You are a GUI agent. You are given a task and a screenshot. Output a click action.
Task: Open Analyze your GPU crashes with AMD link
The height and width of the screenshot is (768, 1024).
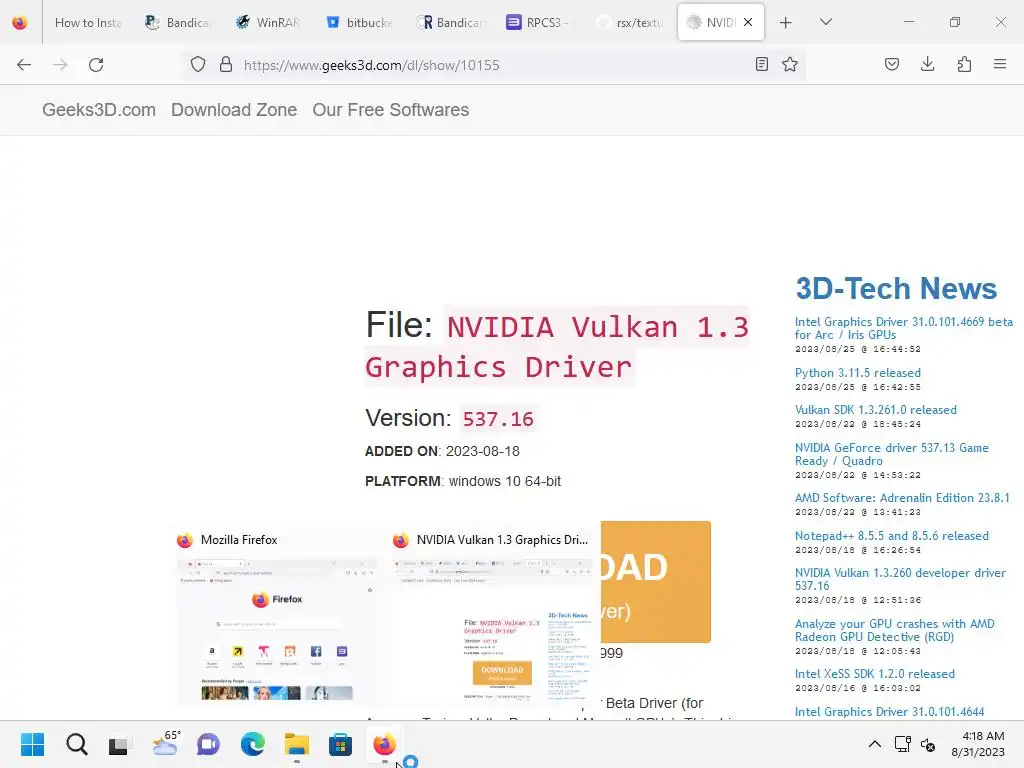(x=894, y=630)
